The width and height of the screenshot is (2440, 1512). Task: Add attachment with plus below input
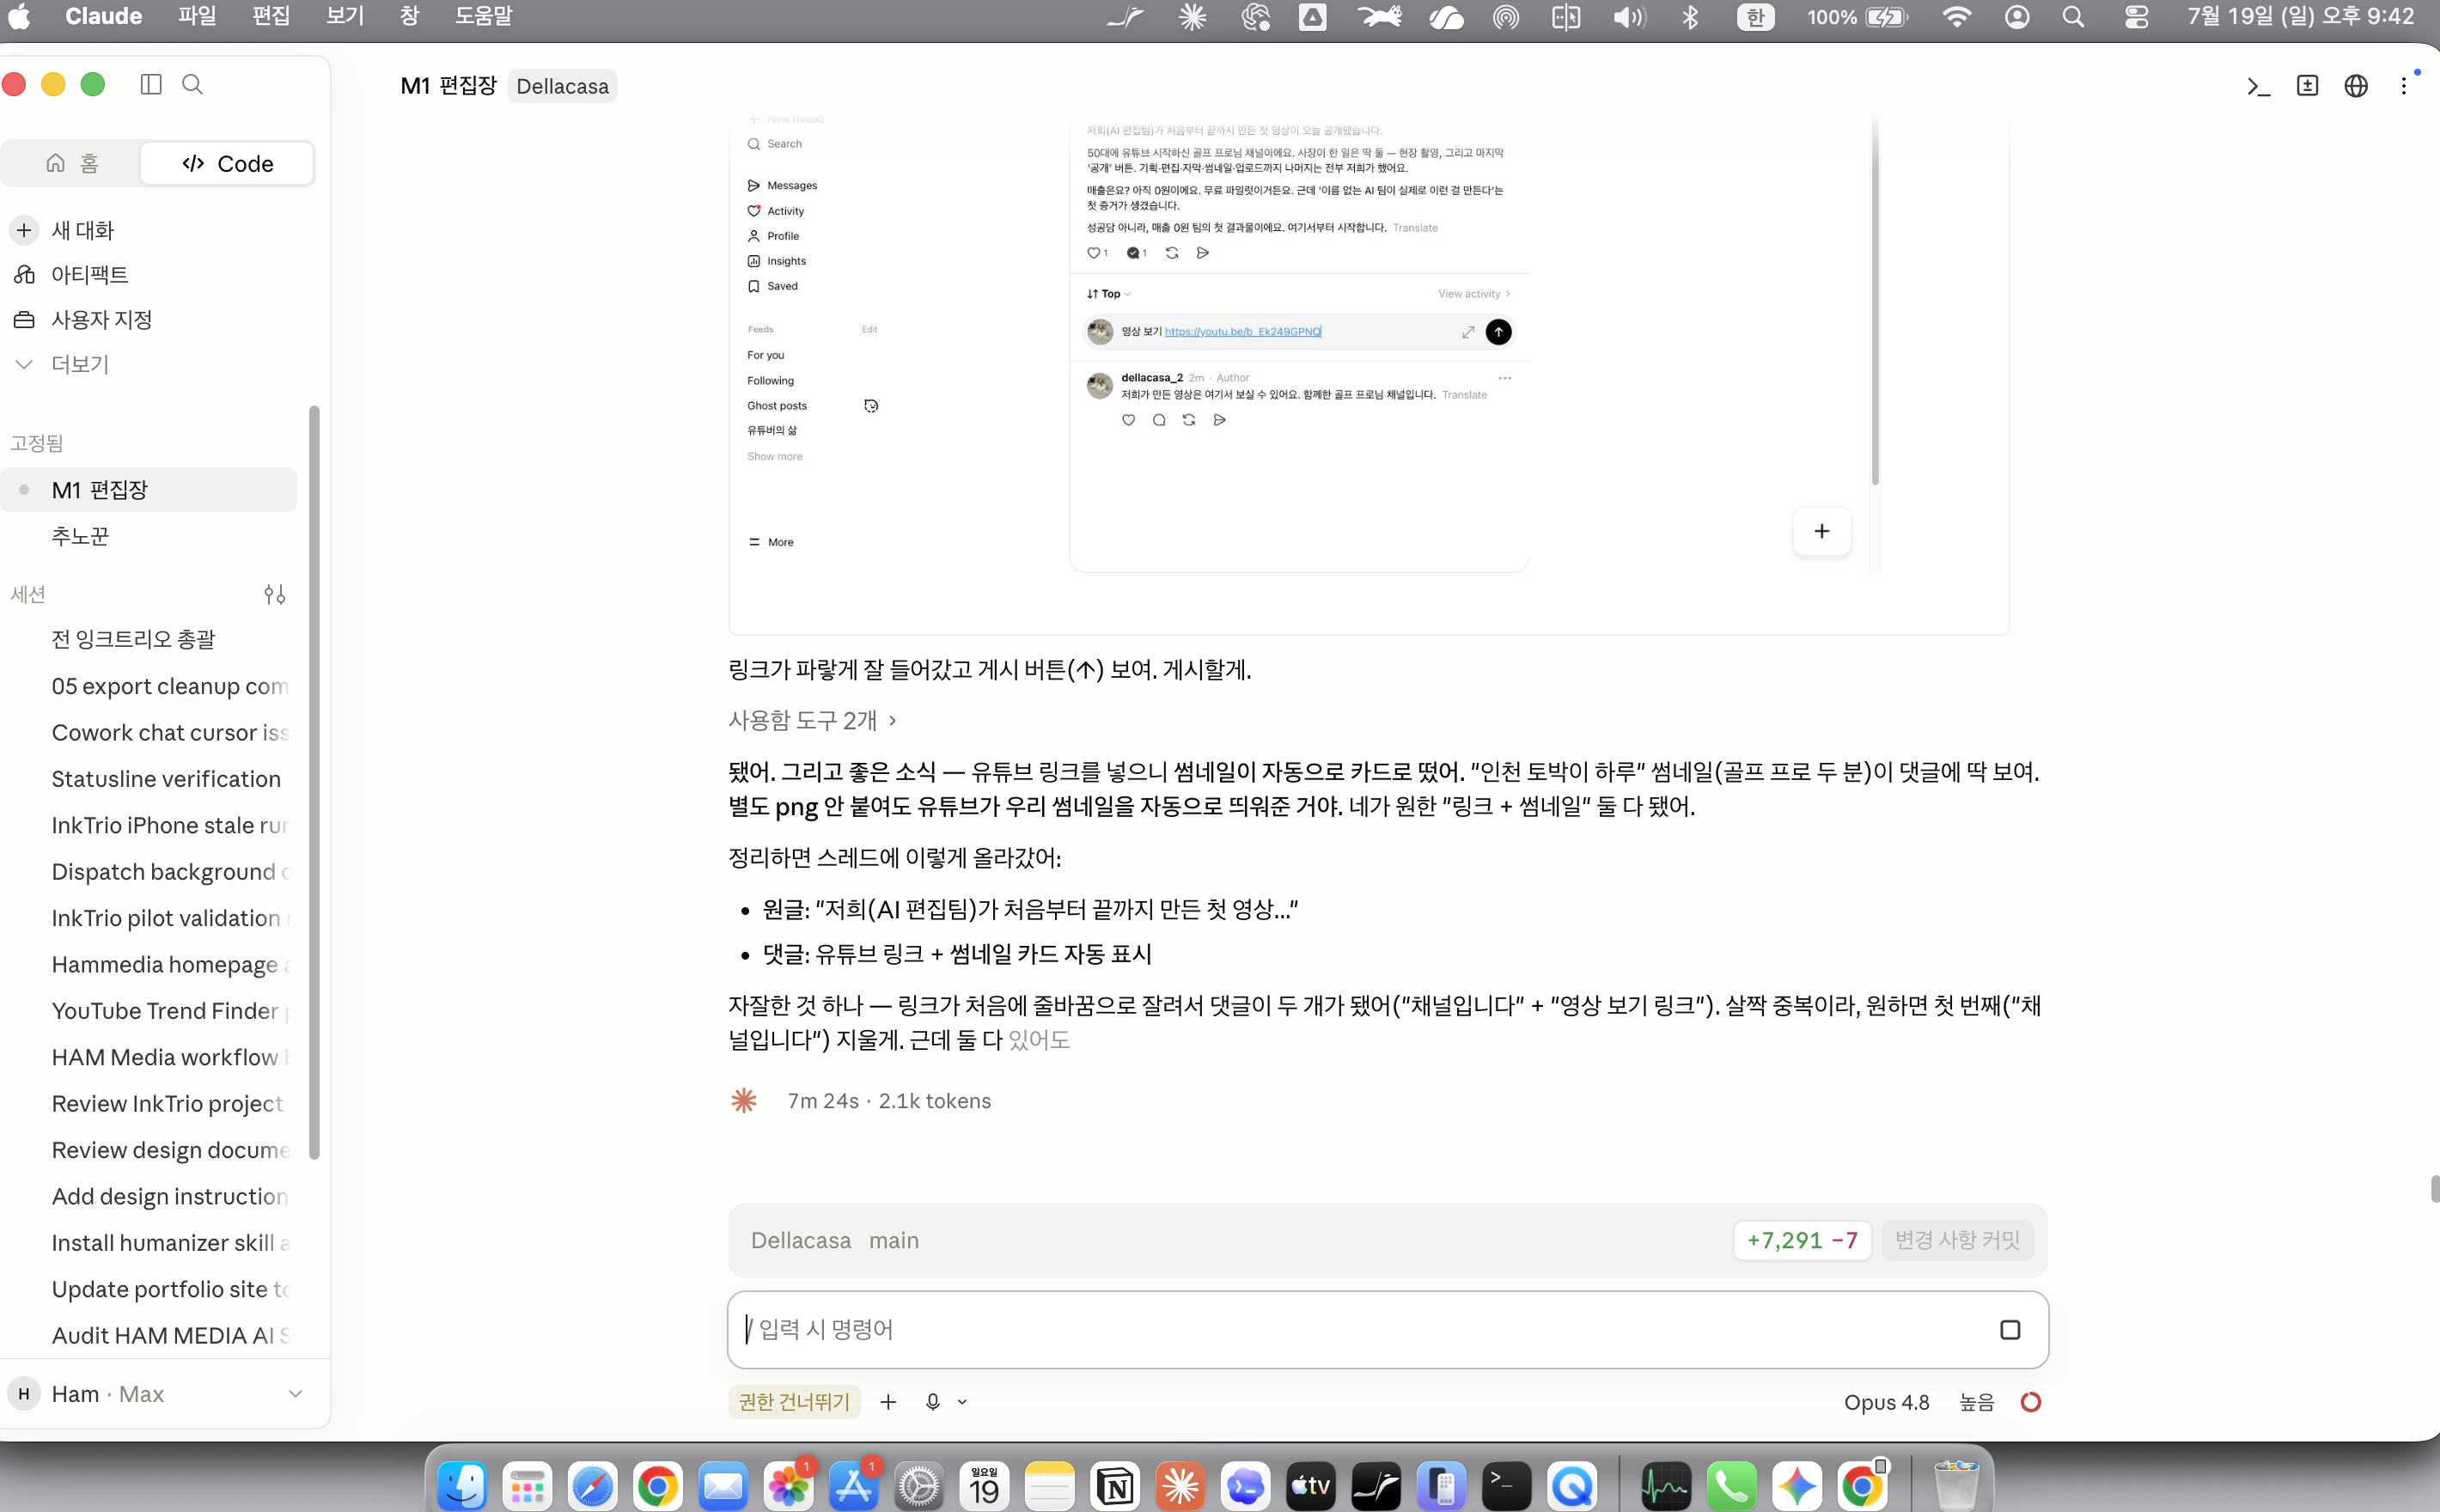[887, 1402]
